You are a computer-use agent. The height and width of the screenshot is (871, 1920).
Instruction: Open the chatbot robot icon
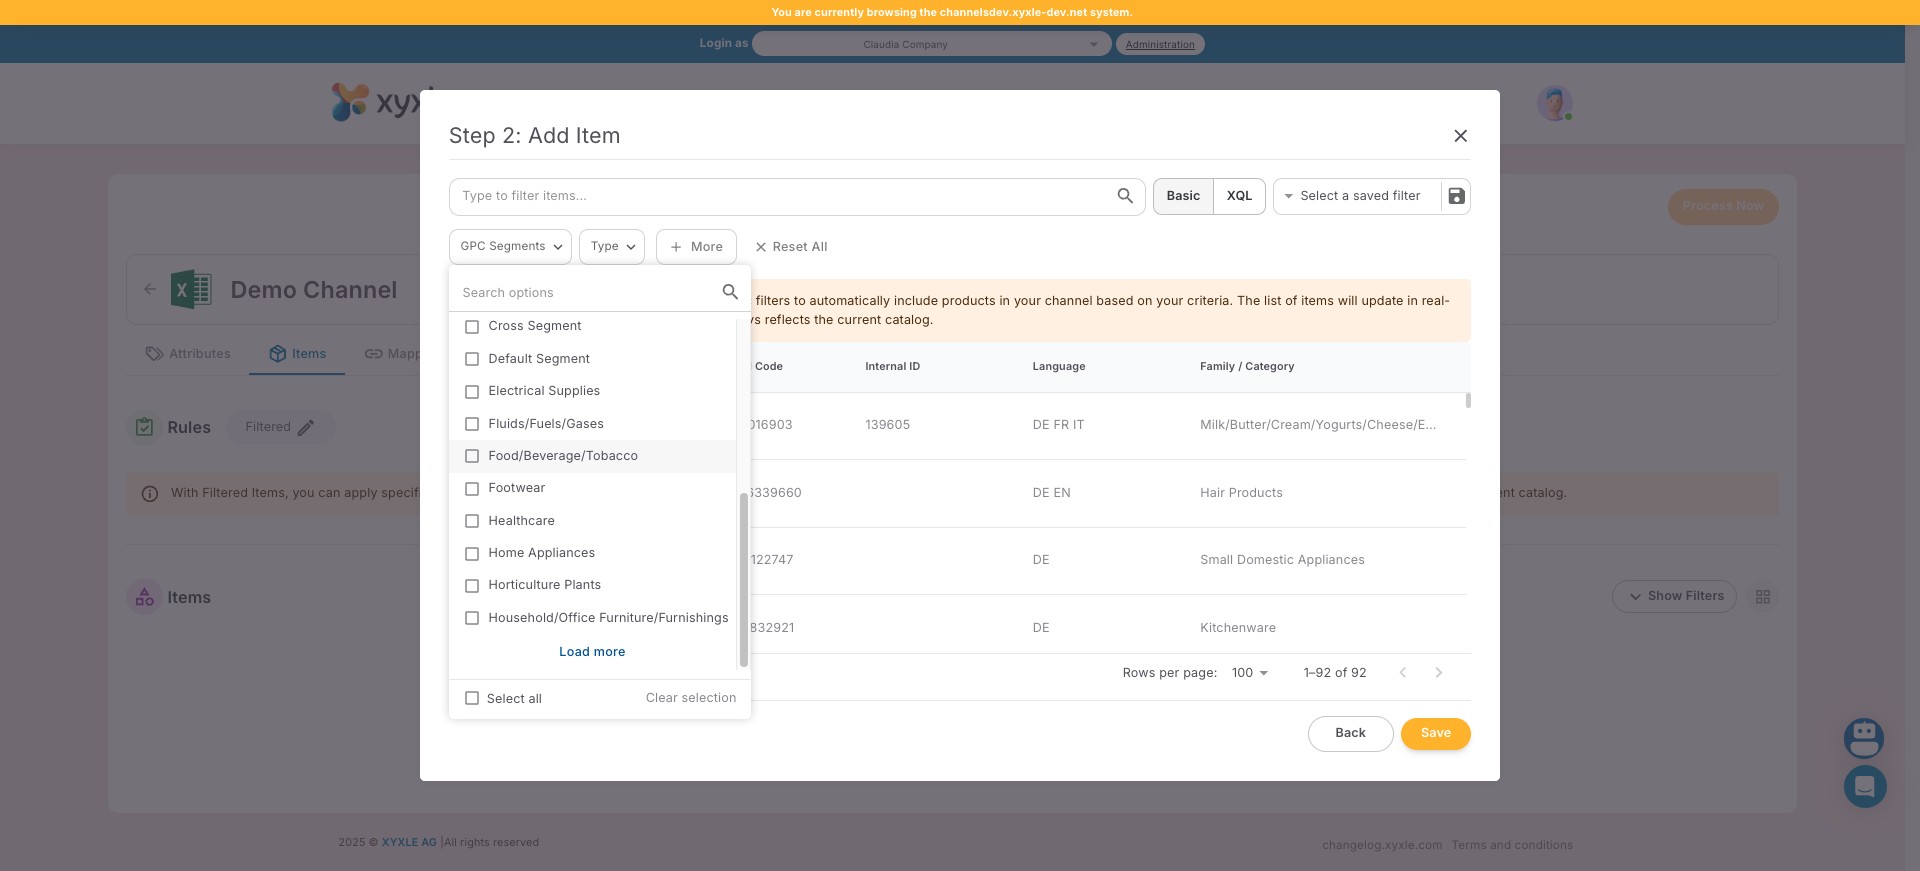1864,739
